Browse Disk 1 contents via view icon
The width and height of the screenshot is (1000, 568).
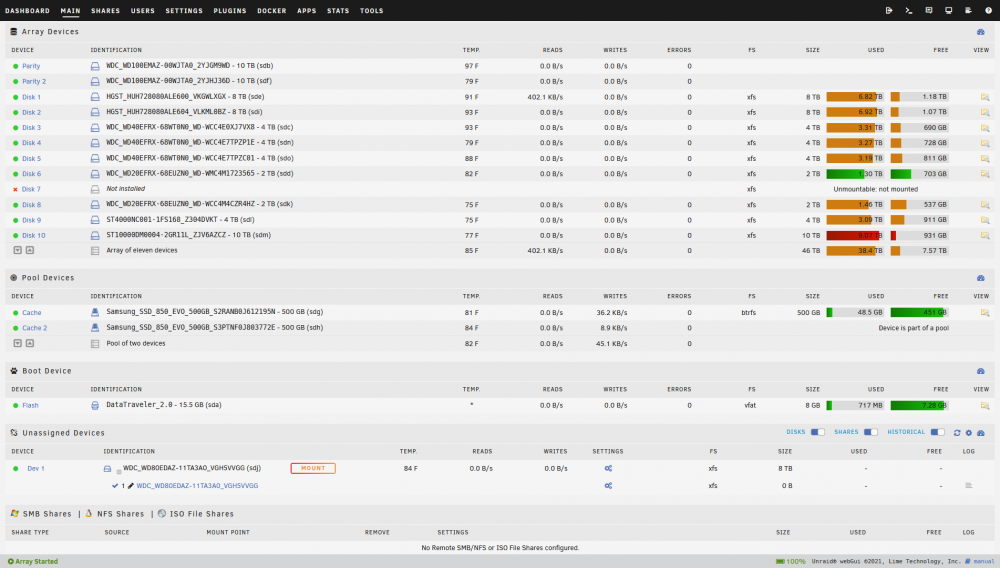pos(985,97)
